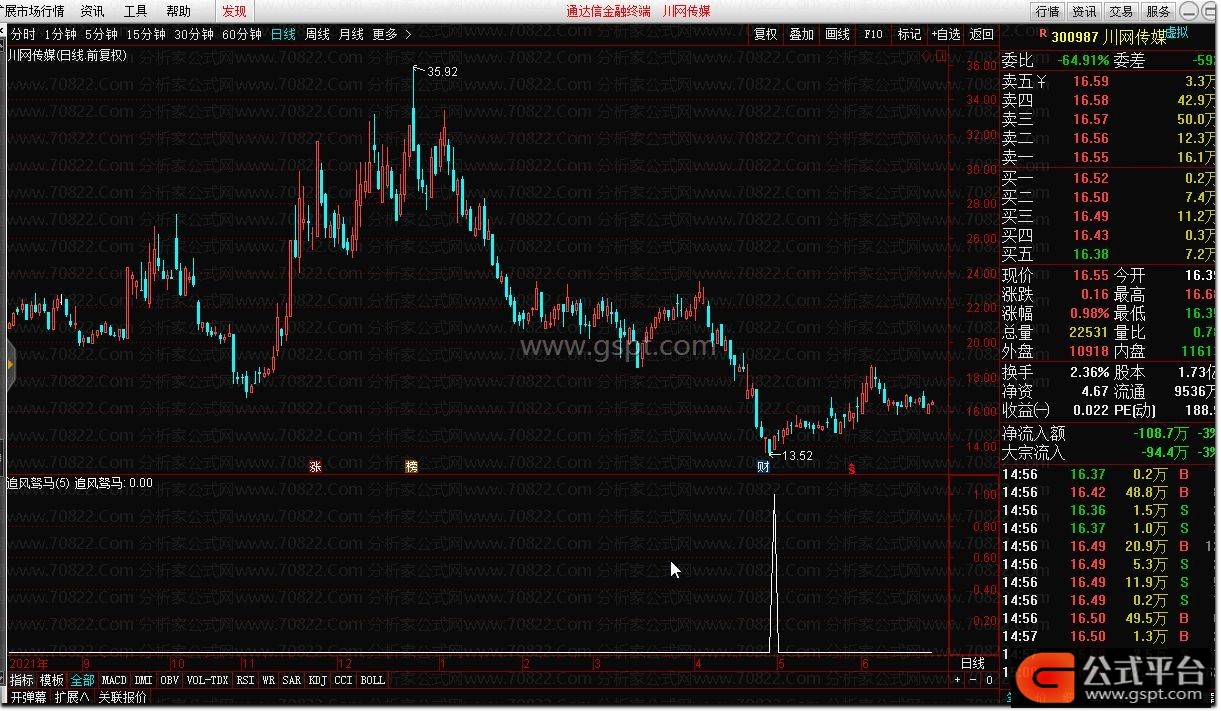Switch to the 模板 tab at the bottom
This screenshot has width=1221, height=711.
click(x=52, y=680)
